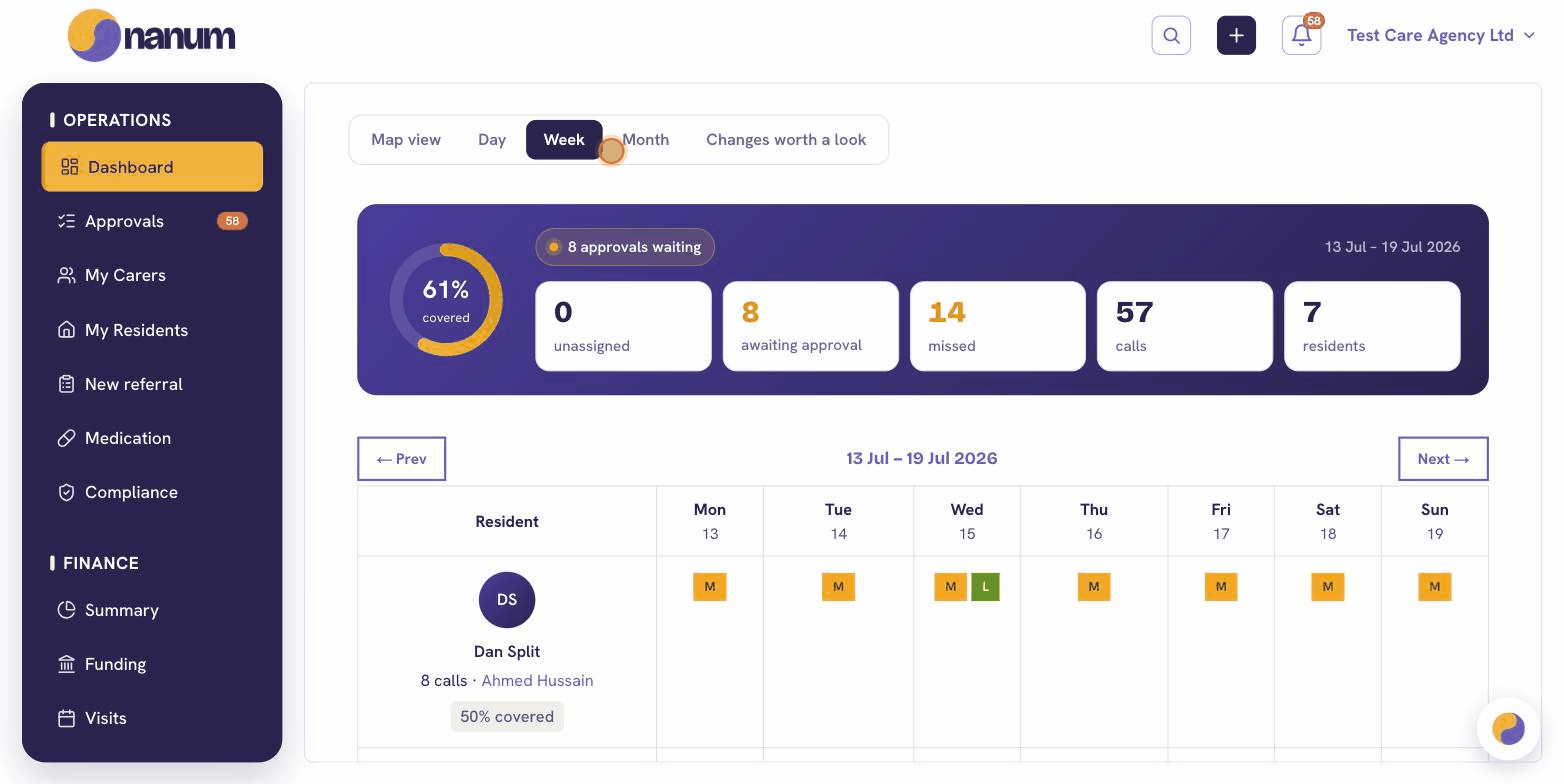Click the 50% covered badge
The height and width of the screenshot is (784, 1564).
[x=507, y=716]
